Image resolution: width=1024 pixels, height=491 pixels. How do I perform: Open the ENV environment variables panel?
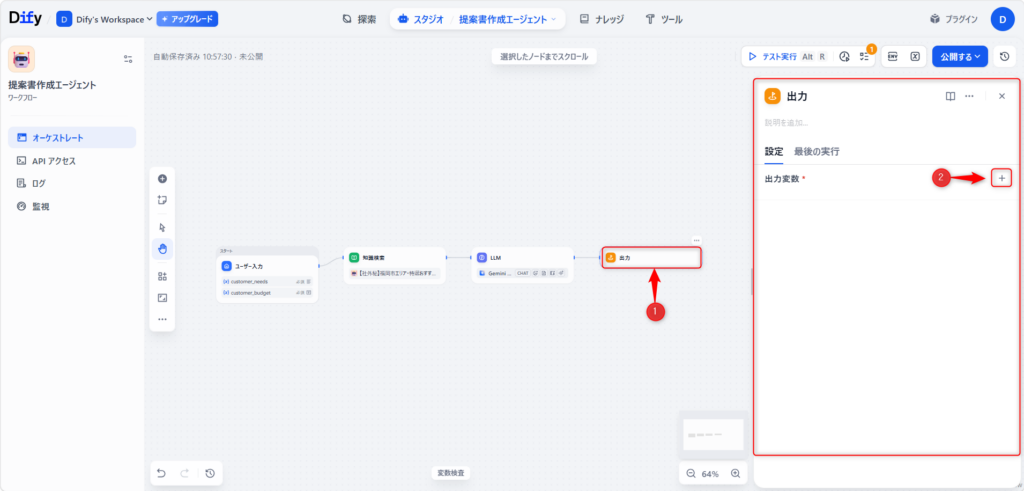pyautogui.click(x=892, y=57)
